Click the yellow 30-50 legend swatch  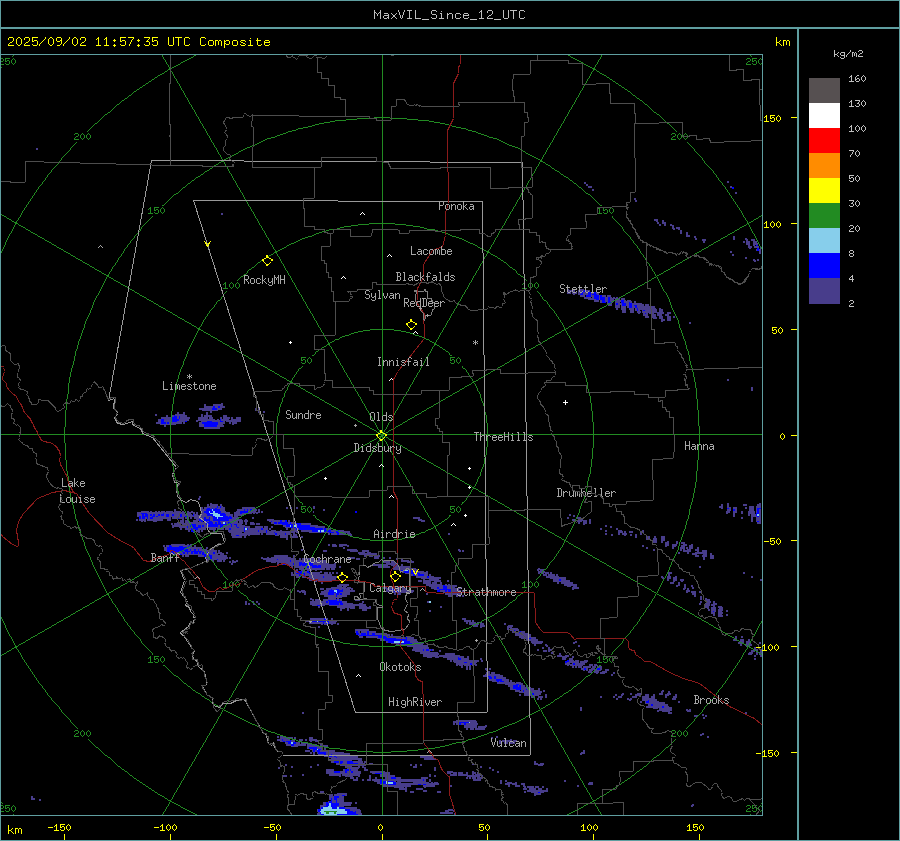824,191
